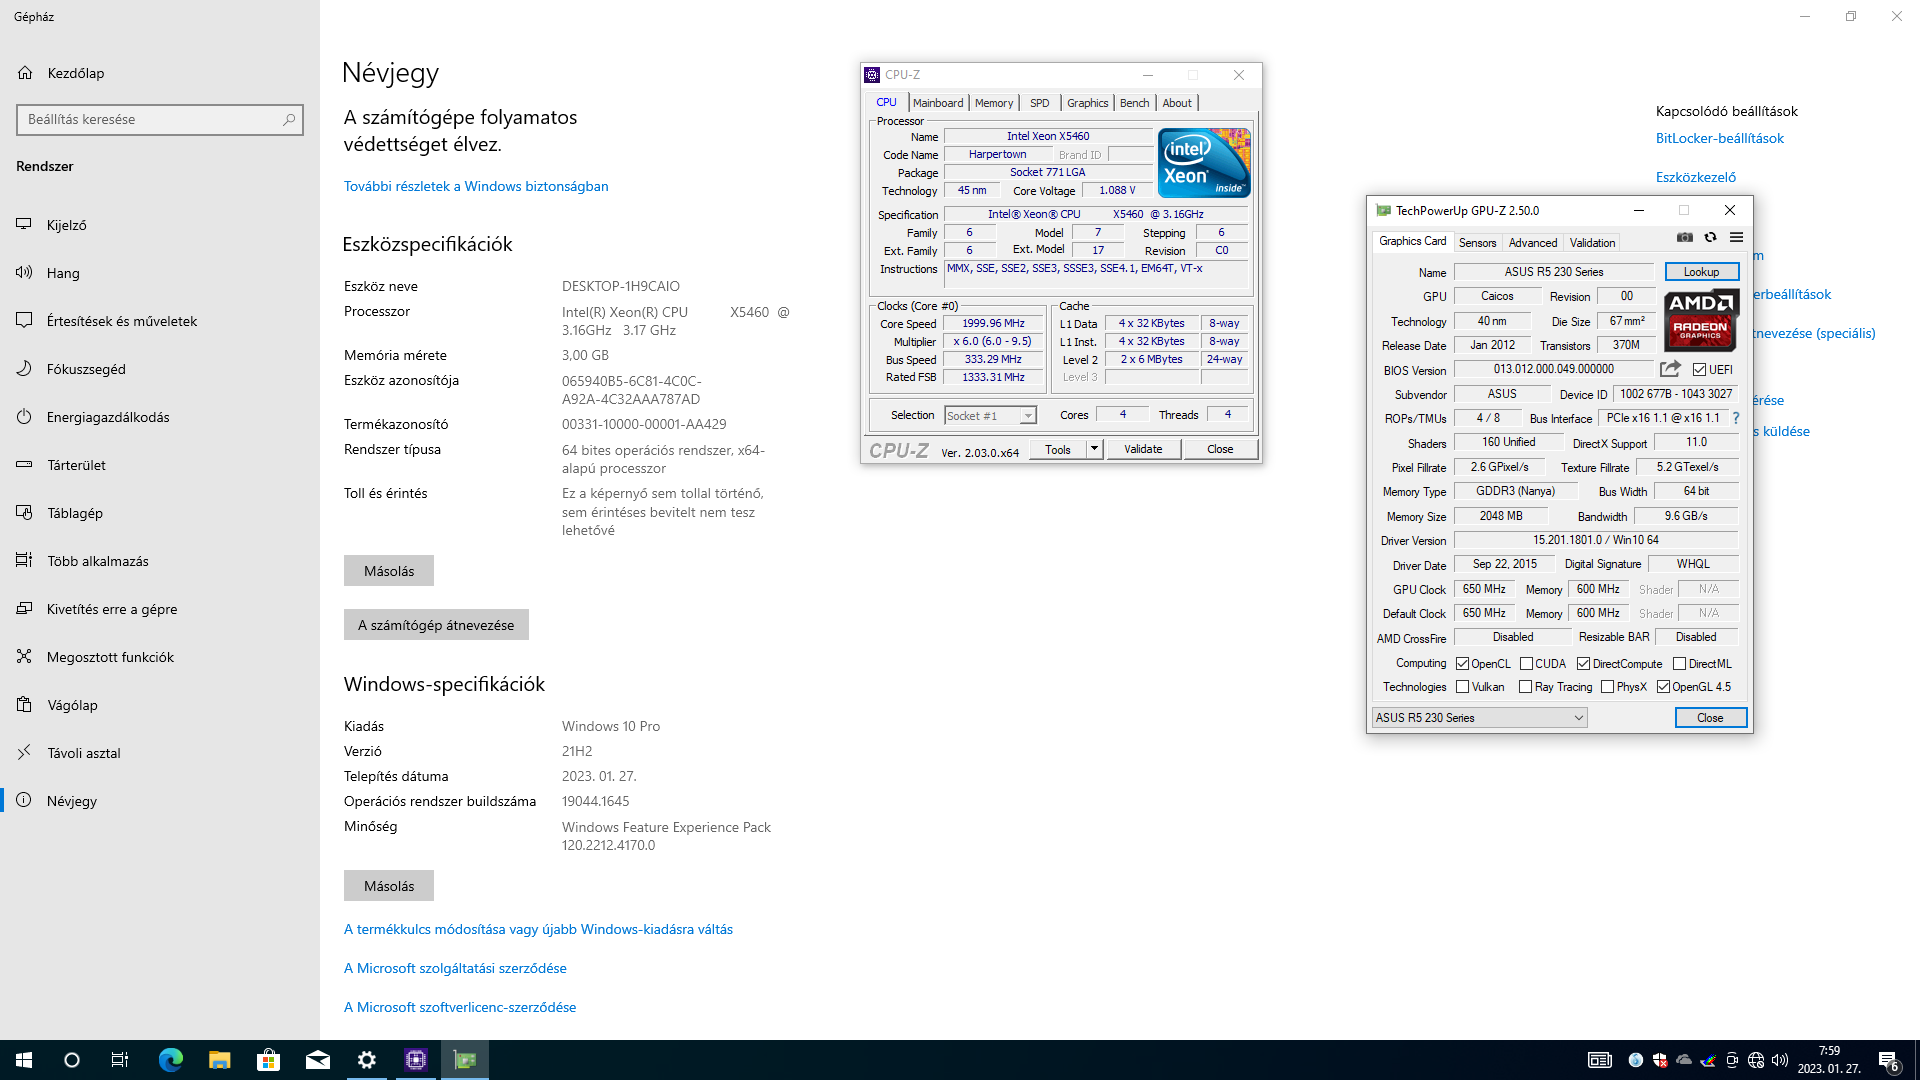
Task: Expand the CPU-Z Tools dropdown arrow
Action: click(x=1094, y=449)
